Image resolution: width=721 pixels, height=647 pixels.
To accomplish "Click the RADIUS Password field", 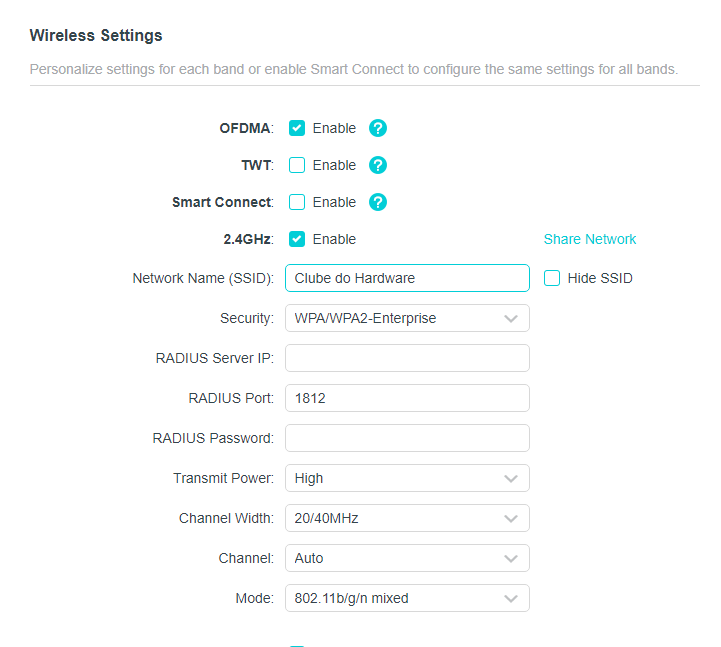I will coord(407,438).
